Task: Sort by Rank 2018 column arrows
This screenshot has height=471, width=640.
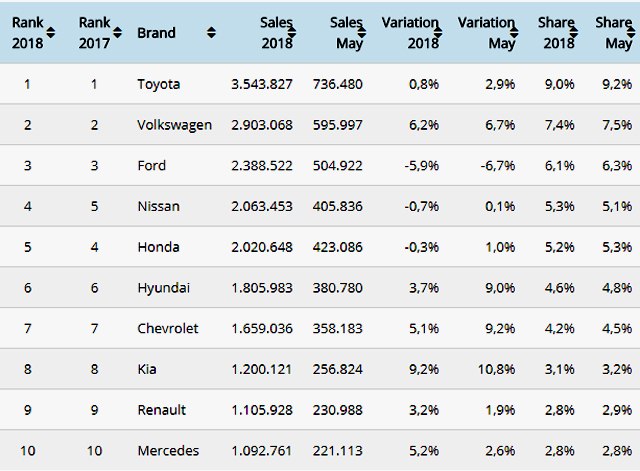Action: [x=51, y=32]
